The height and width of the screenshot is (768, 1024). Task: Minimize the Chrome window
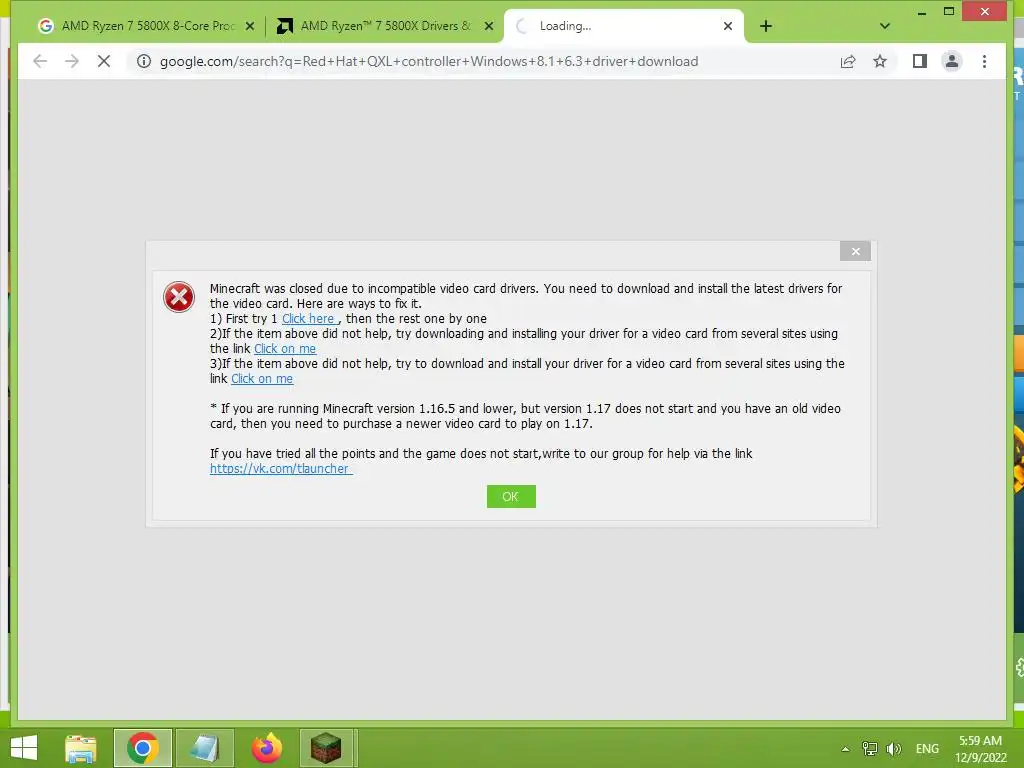point(921,12)
